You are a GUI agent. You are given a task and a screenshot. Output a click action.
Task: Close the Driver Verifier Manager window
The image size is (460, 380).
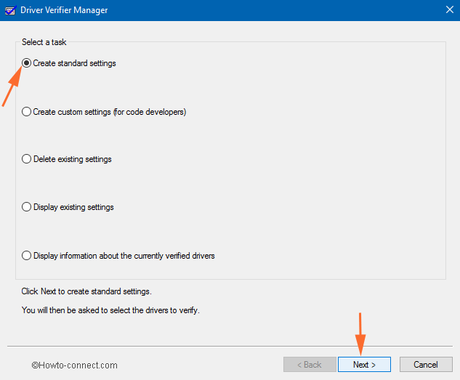tap(450, 10)
